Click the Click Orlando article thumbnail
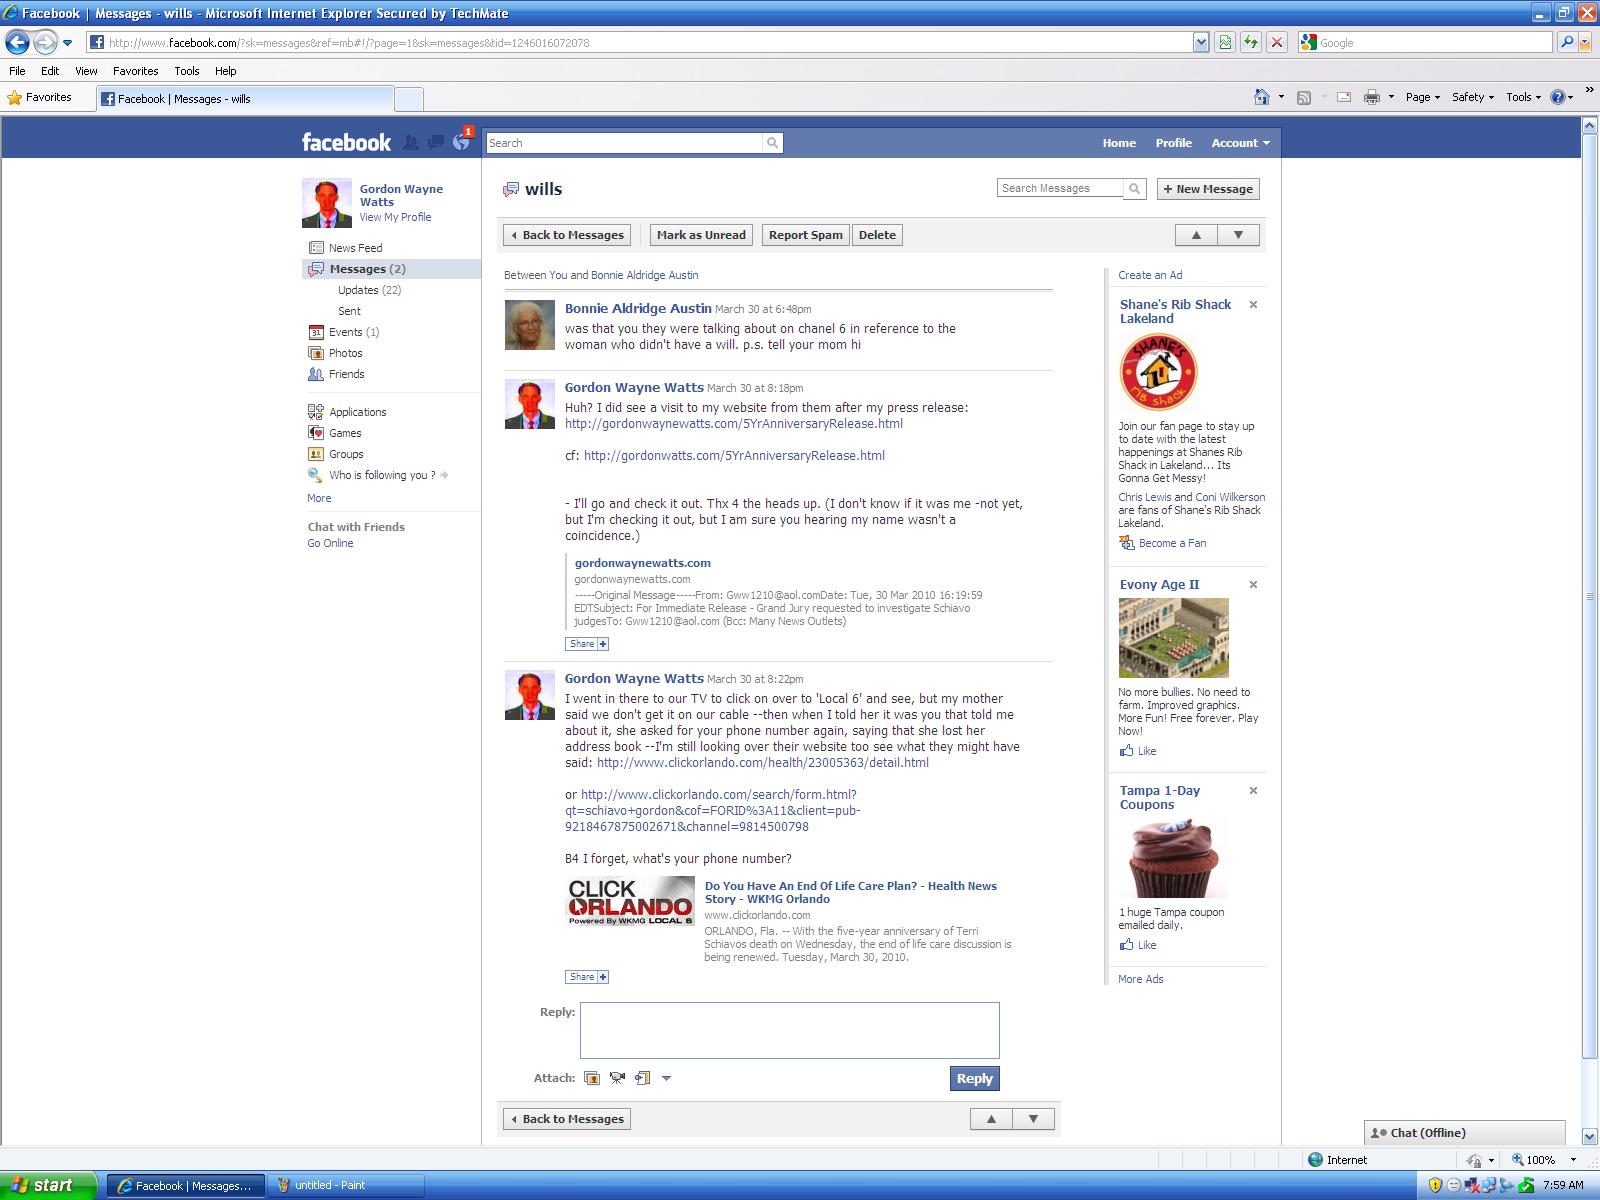 630,901
